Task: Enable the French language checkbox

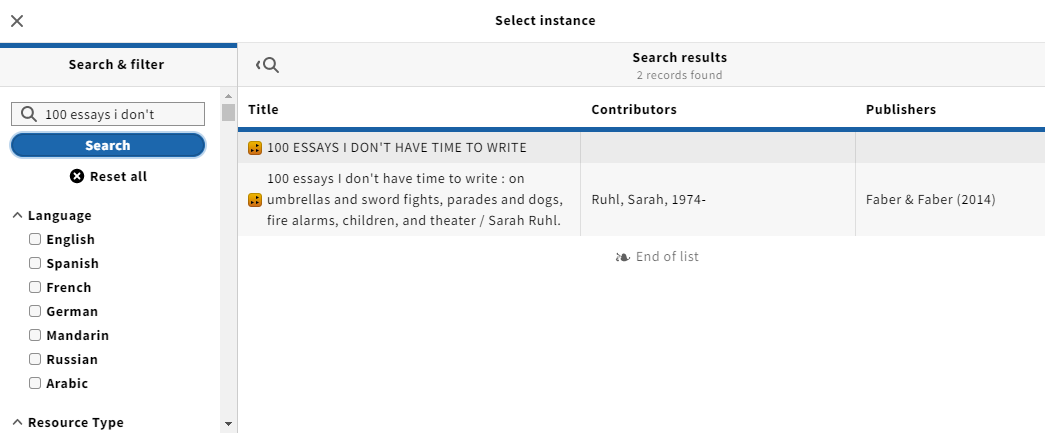Action: point(35,287)
